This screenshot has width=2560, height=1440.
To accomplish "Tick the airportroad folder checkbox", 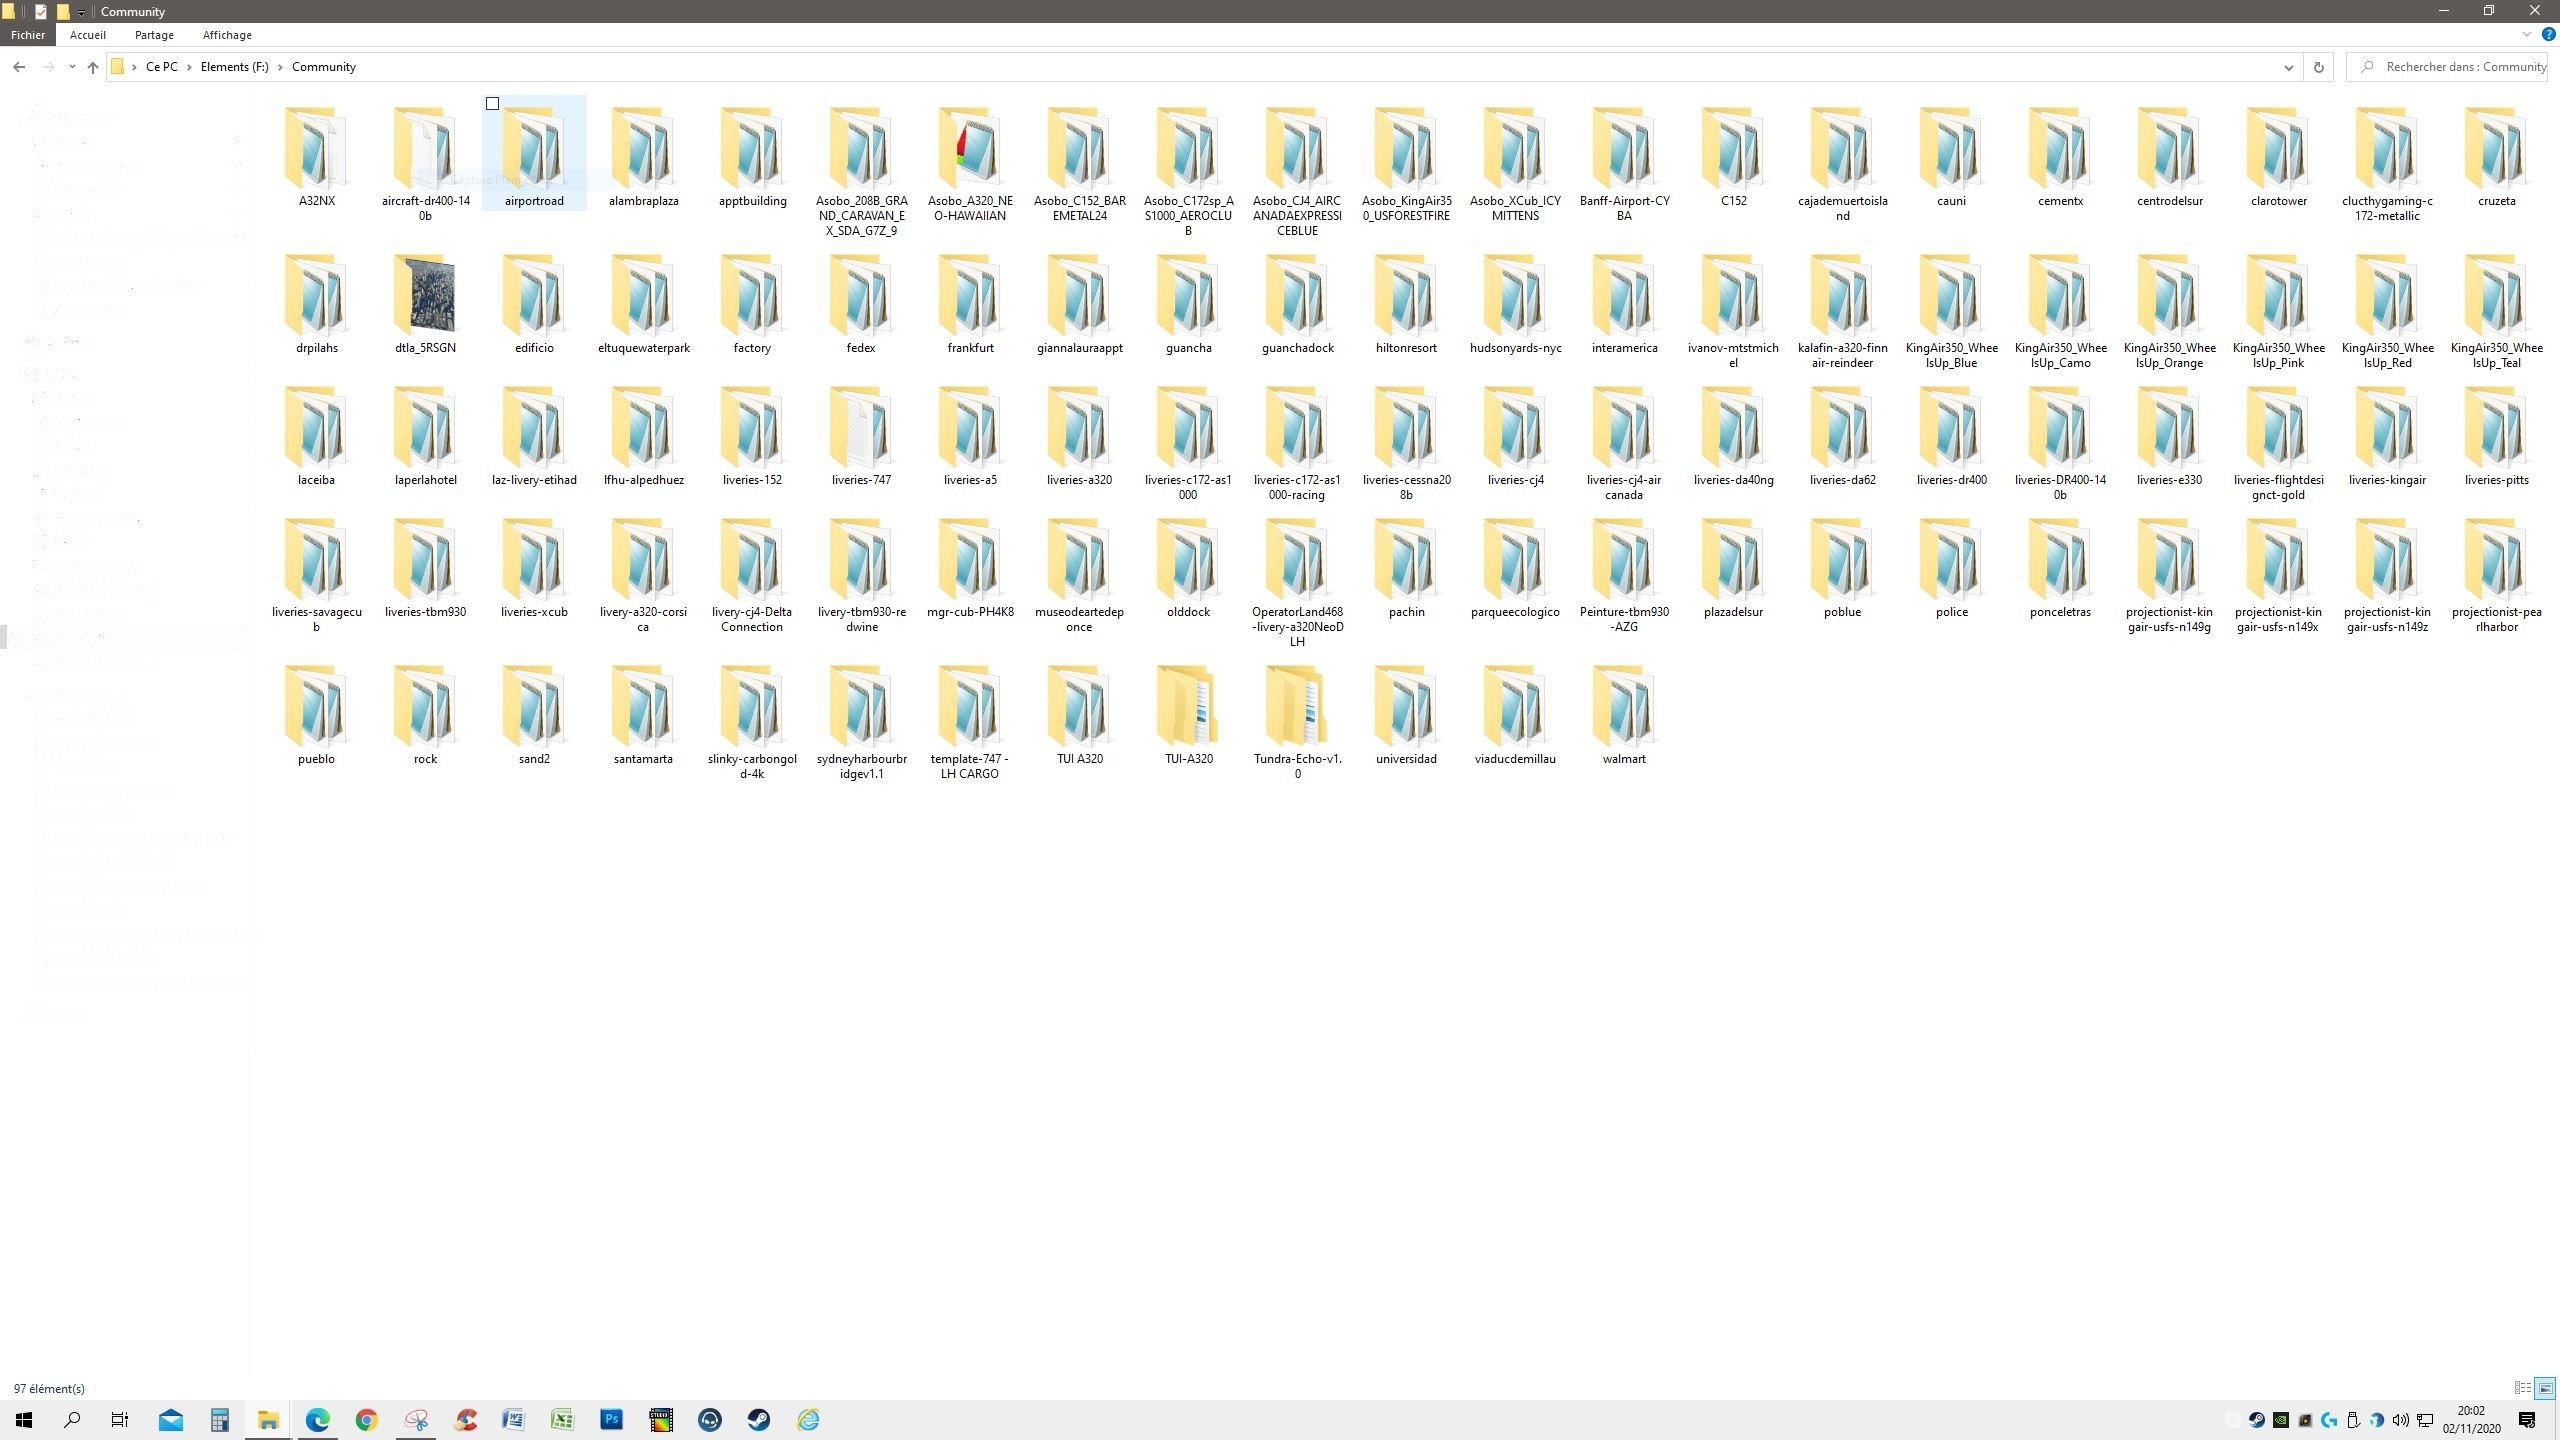I will 492,104.
